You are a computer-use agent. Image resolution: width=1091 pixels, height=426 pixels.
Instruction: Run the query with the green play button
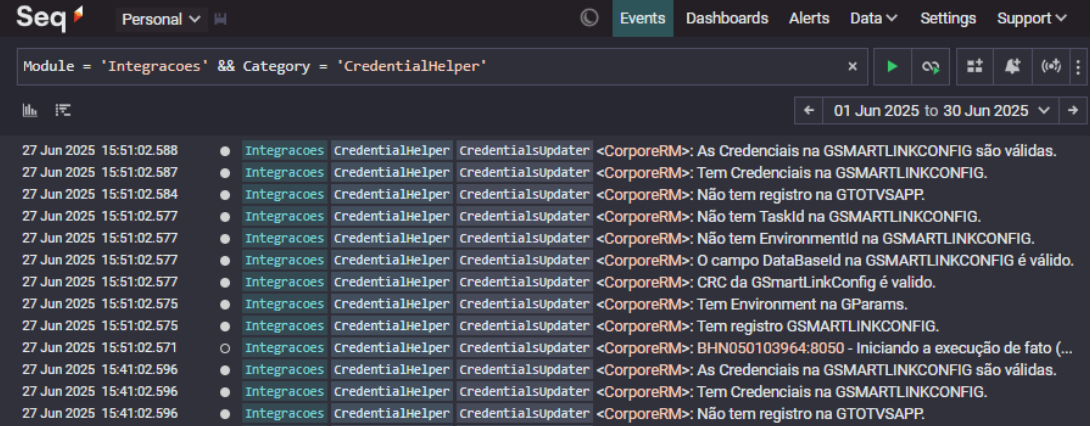pyautogui.click(x=892, y=67)
